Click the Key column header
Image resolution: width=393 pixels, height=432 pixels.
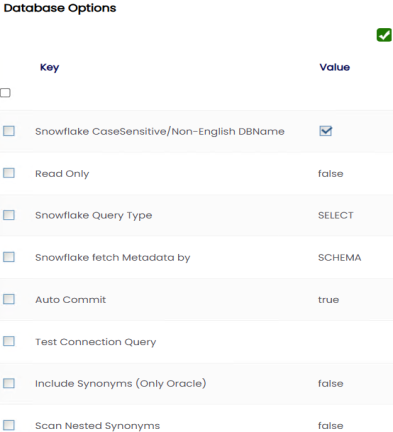pyautogui.click(x=50, y=67)
